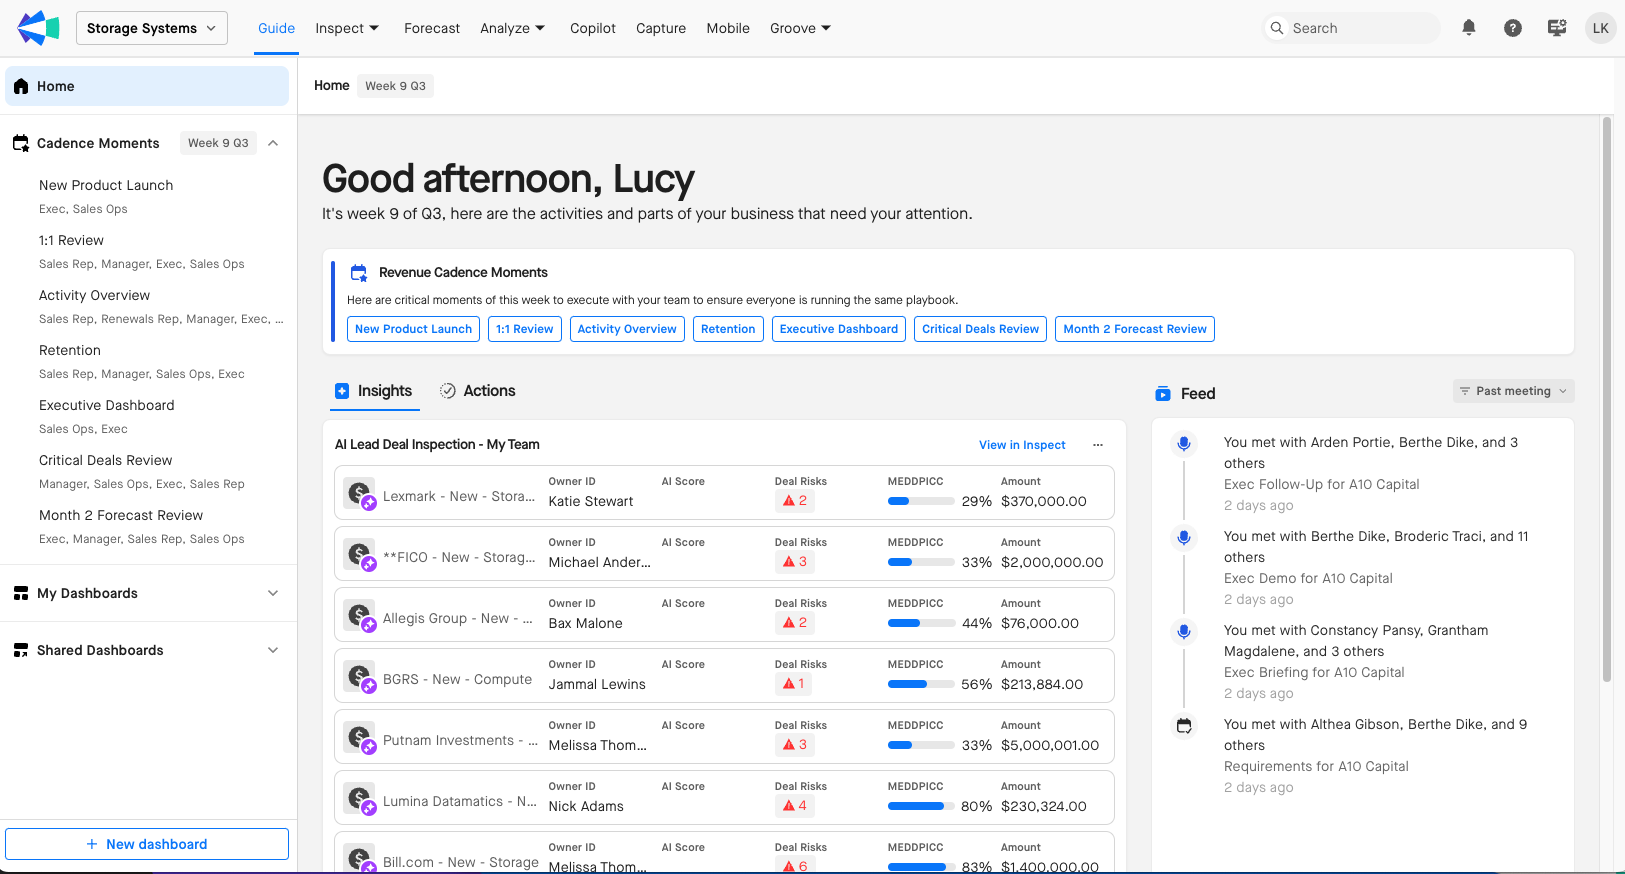Click the Lumina Datamatics deal icon
The height and width of the screenshot is (874, 1625).
pyautogui.click(x=360, y=799)
